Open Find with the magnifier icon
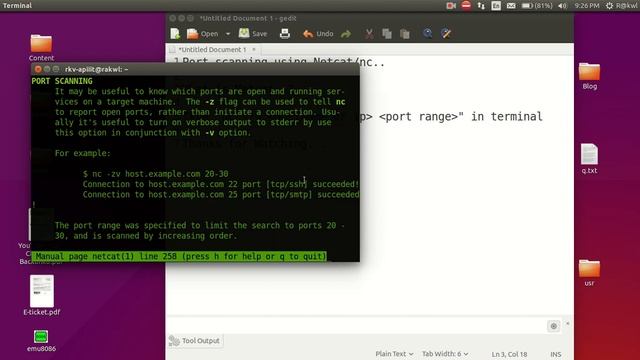This screenshot has width=640, height=360. pos(428,34)
